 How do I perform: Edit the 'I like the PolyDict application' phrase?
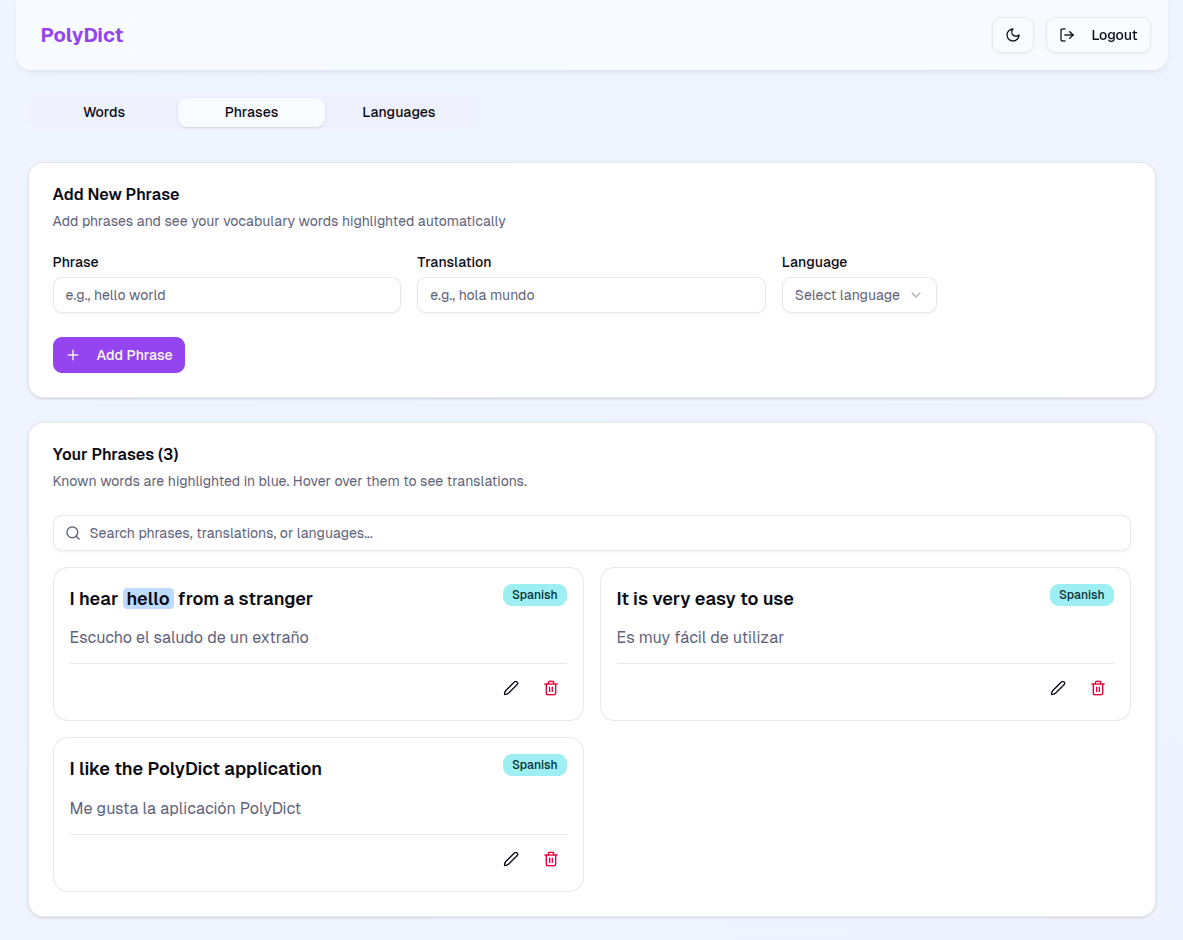[511, 859]
